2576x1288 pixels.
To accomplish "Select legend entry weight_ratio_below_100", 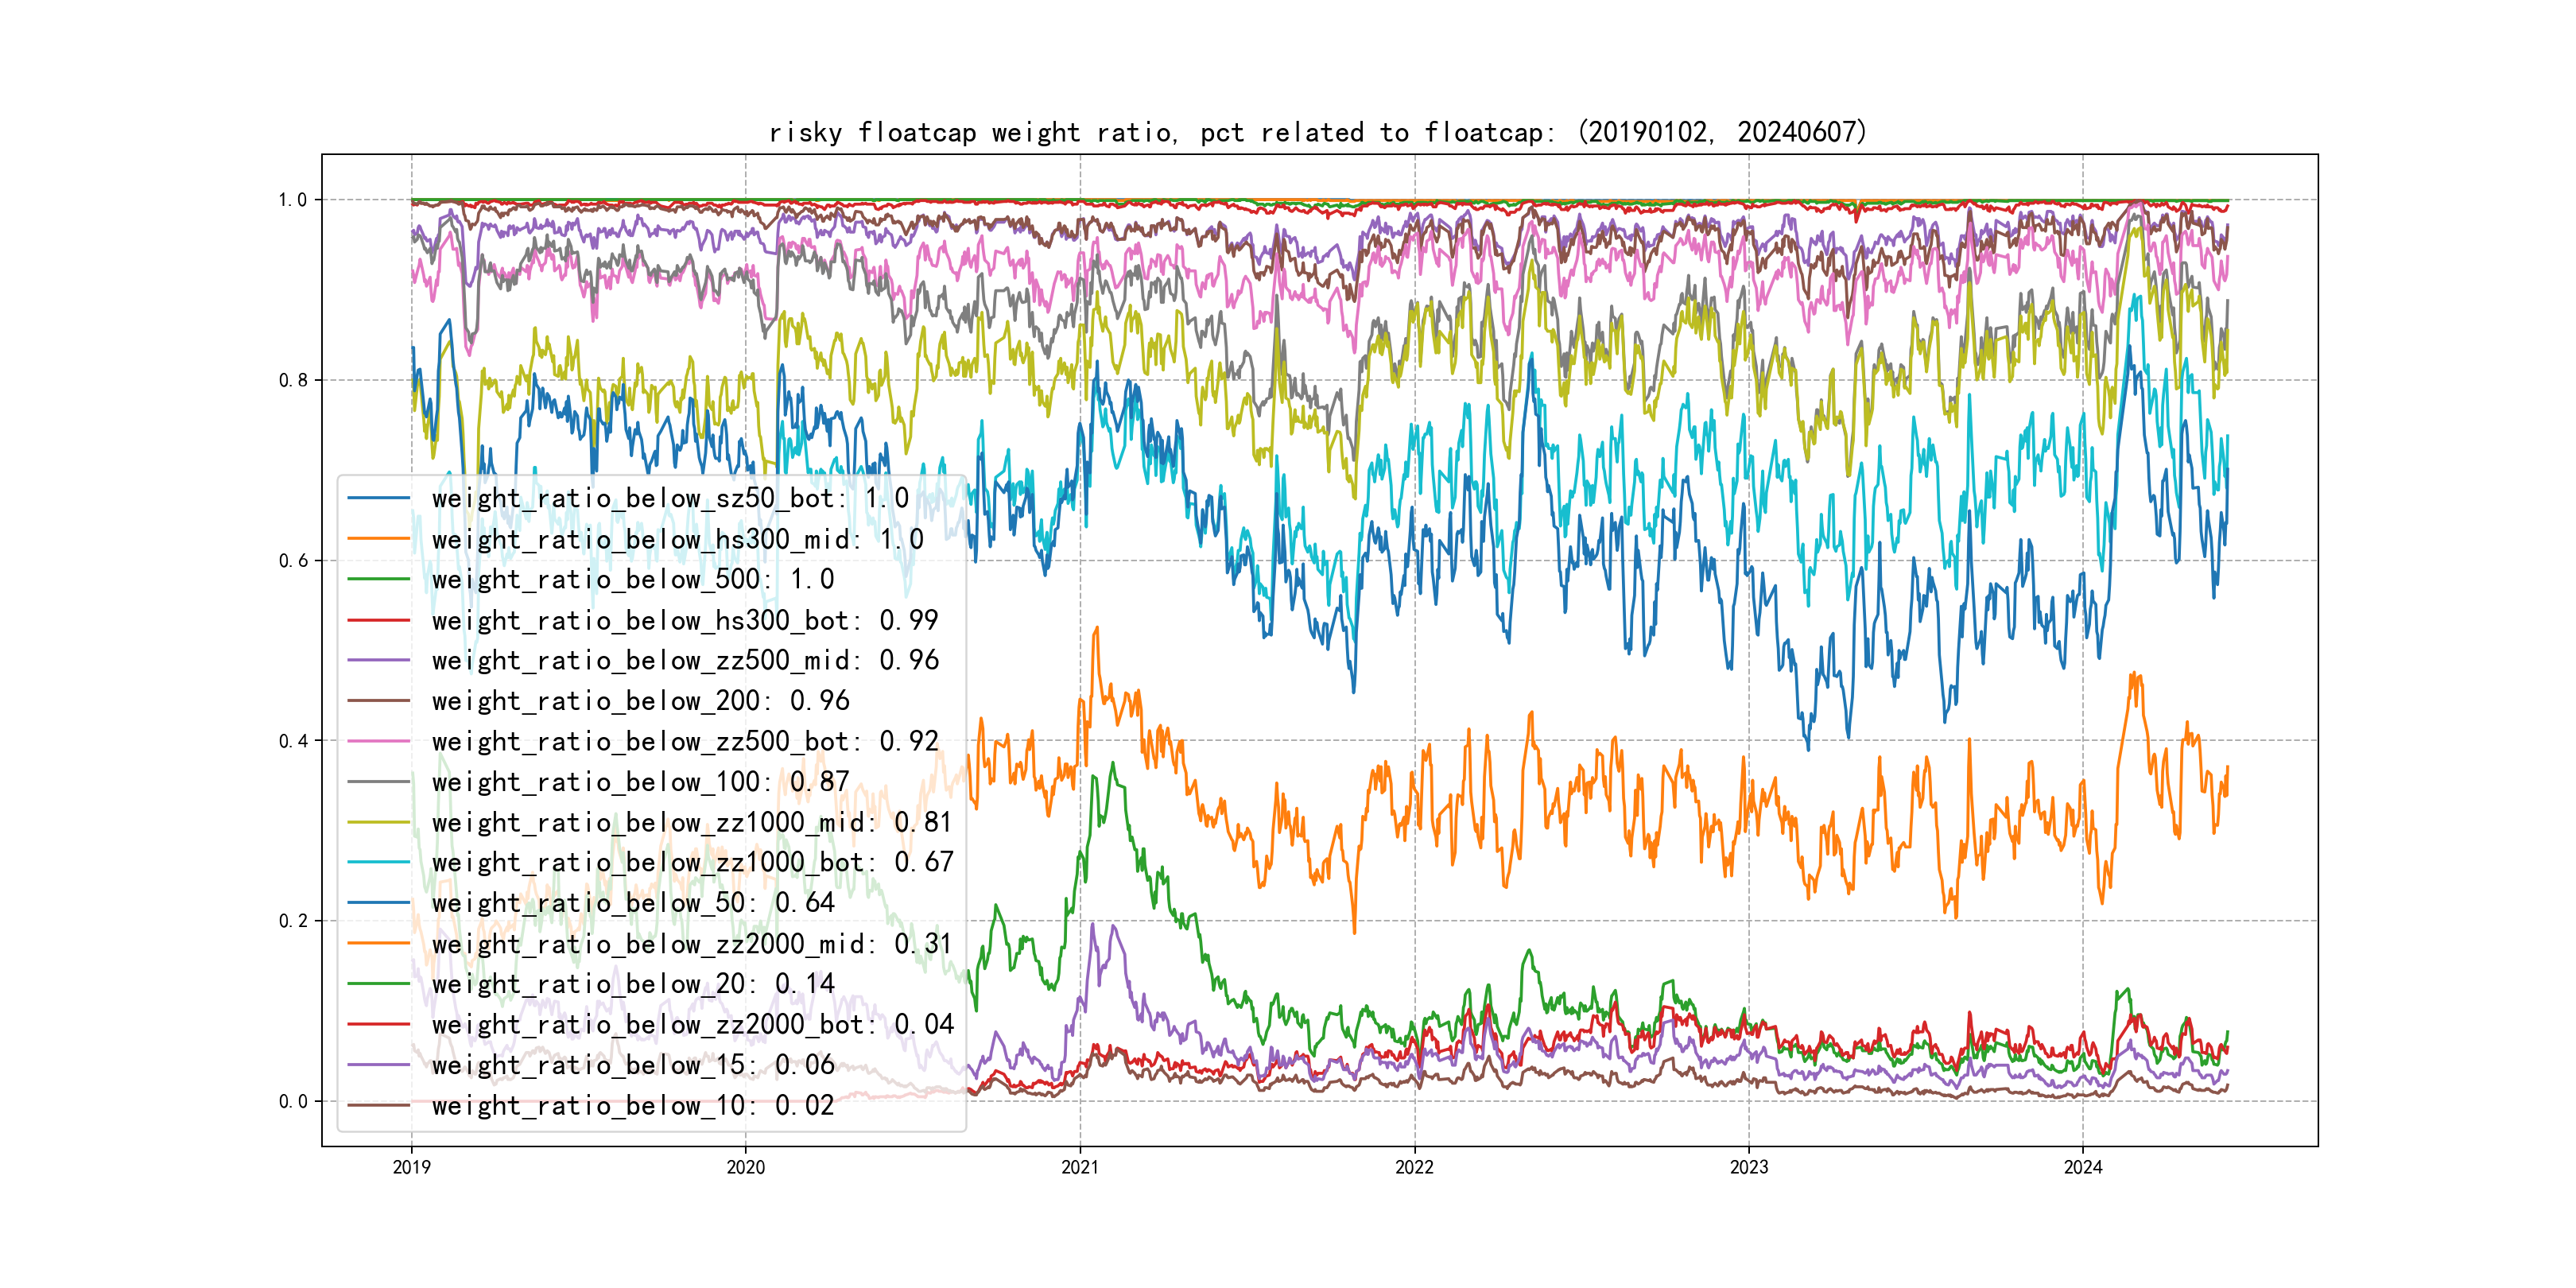I will (x=640, y=782).
